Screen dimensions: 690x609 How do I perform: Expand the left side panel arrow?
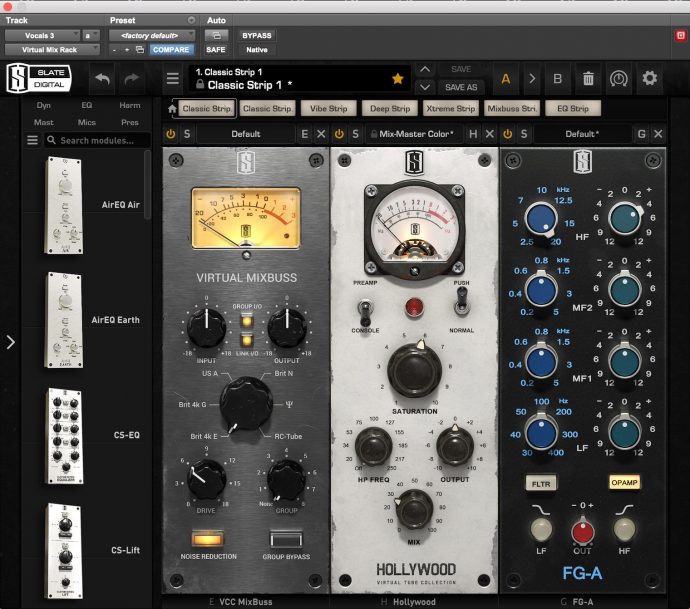(x=11, y=342)
